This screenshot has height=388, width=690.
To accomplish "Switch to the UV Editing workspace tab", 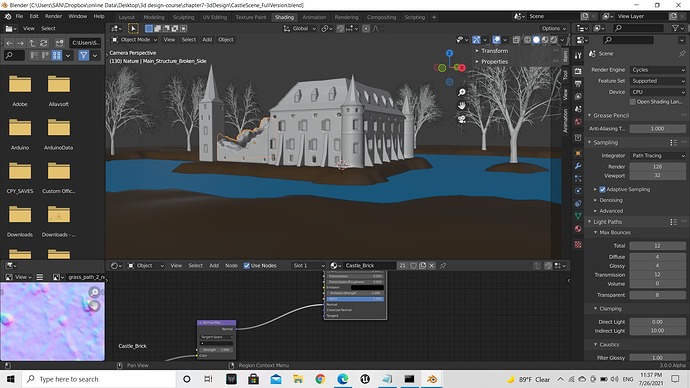I will click(x=215, y=17).
